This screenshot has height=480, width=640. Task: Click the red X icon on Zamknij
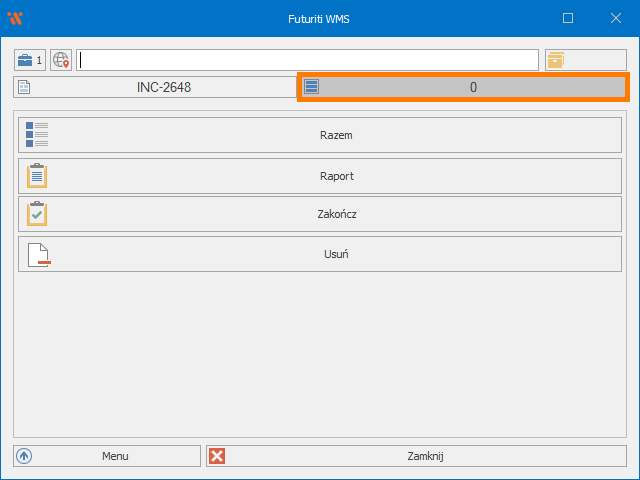point(218,456)
